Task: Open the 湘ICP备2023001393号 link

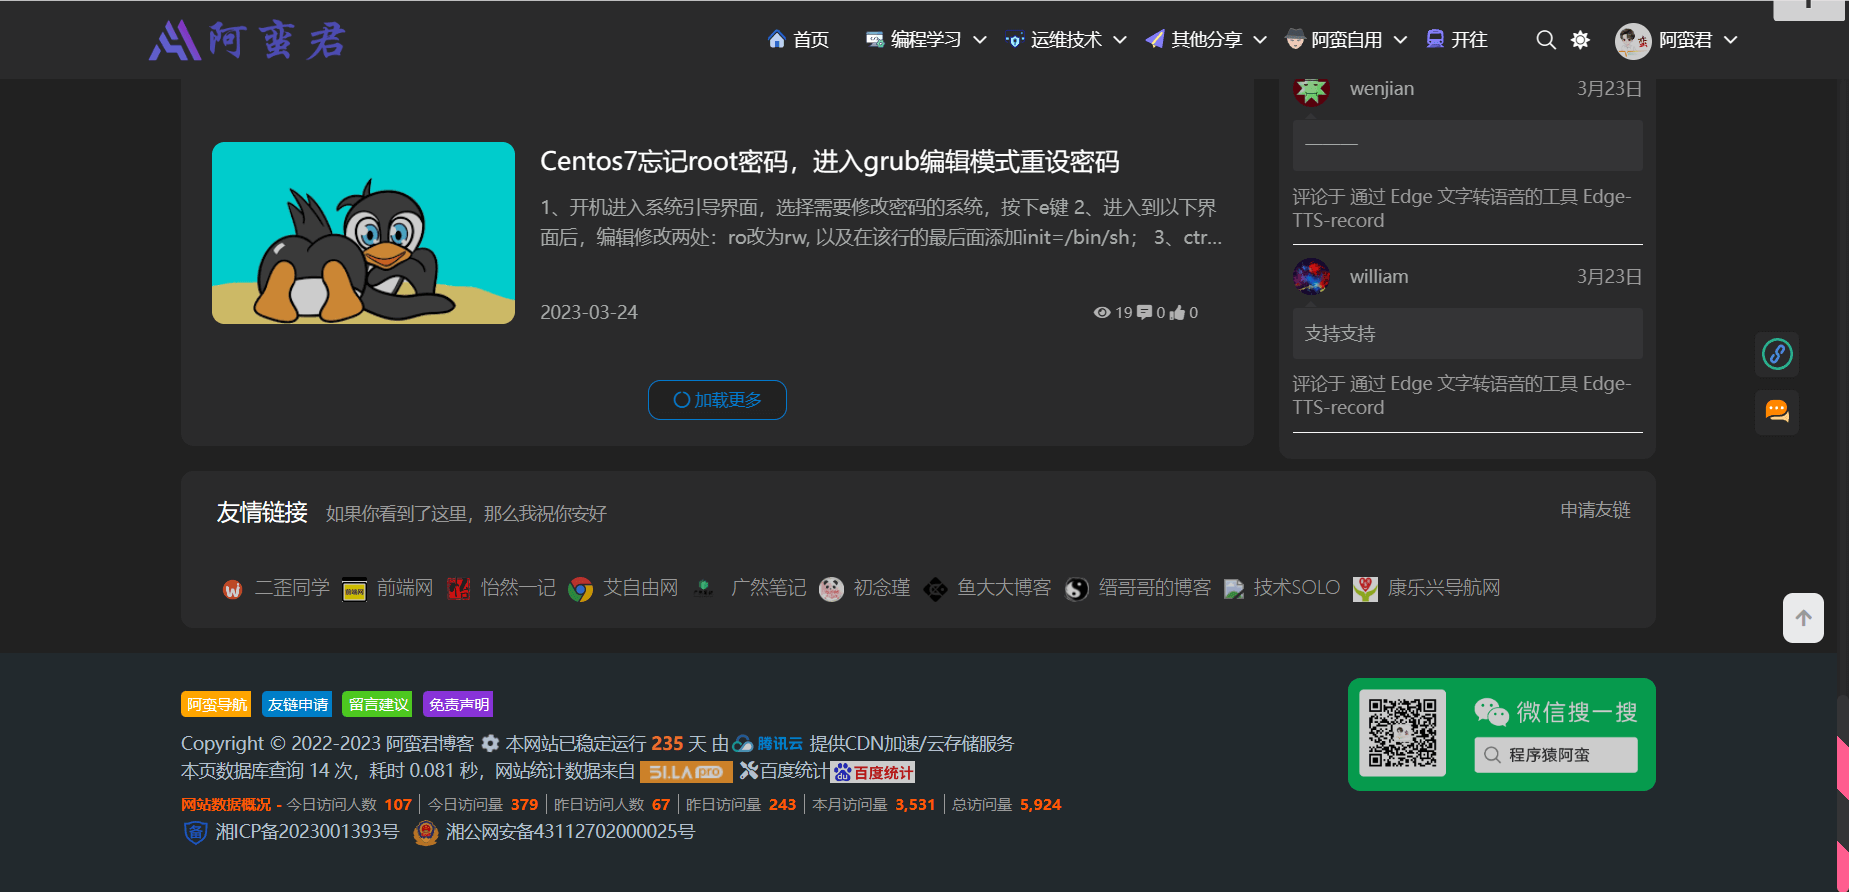Action: tap(307, 832)
